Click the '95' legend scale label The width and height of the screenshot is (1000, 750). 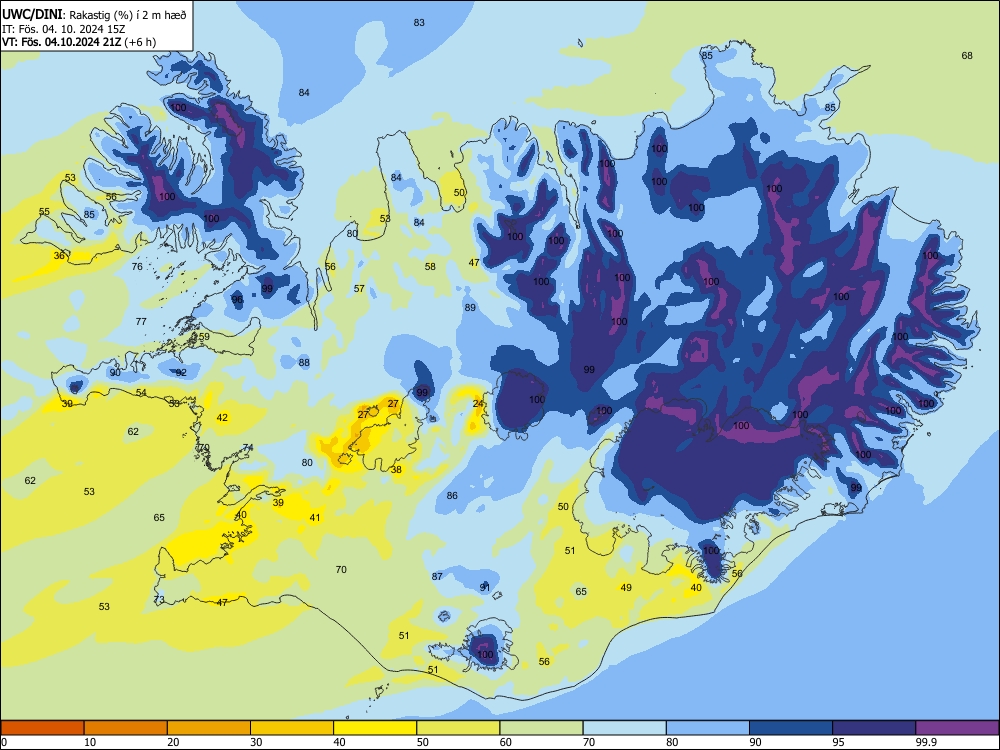[x=839, y=742]
